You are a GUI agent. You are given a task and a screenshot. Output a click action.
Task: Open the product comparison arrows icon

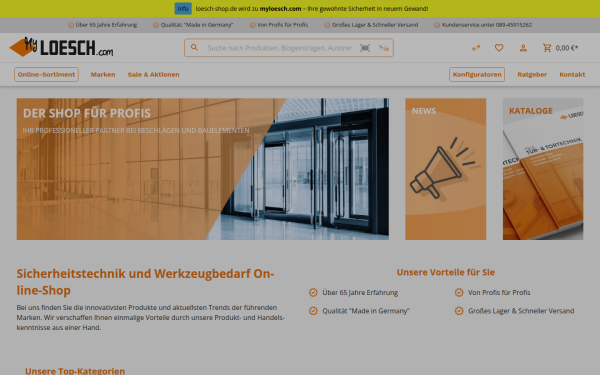[x=476, y=48]
